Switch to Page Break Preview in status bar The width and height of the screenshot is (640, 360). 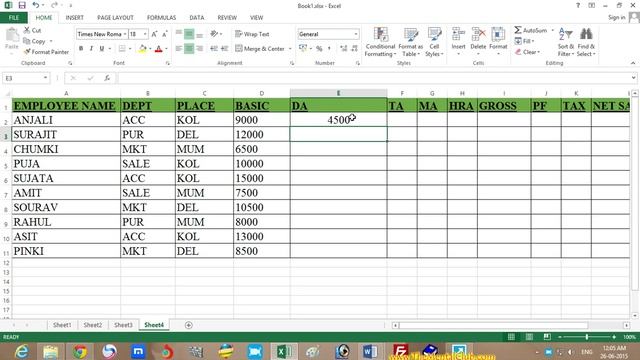(x=547, y=337)
